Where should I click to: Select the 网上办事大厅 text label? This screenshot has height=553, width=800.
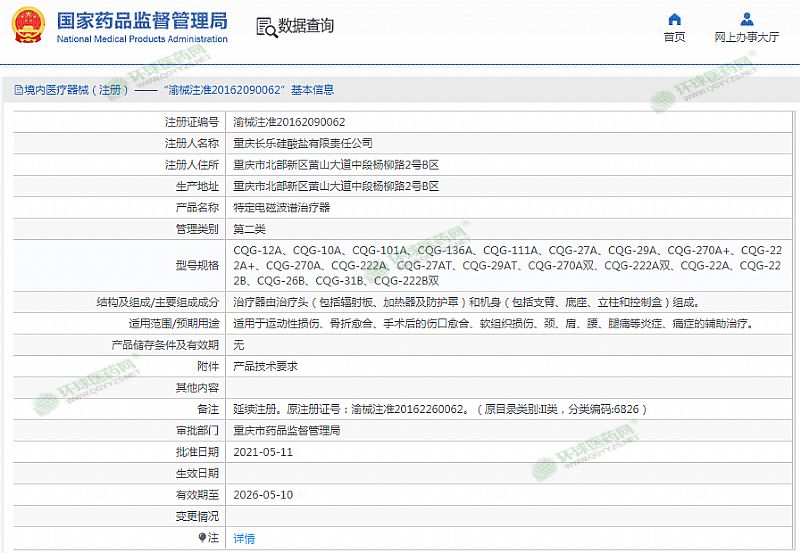(x=747, y=38)
